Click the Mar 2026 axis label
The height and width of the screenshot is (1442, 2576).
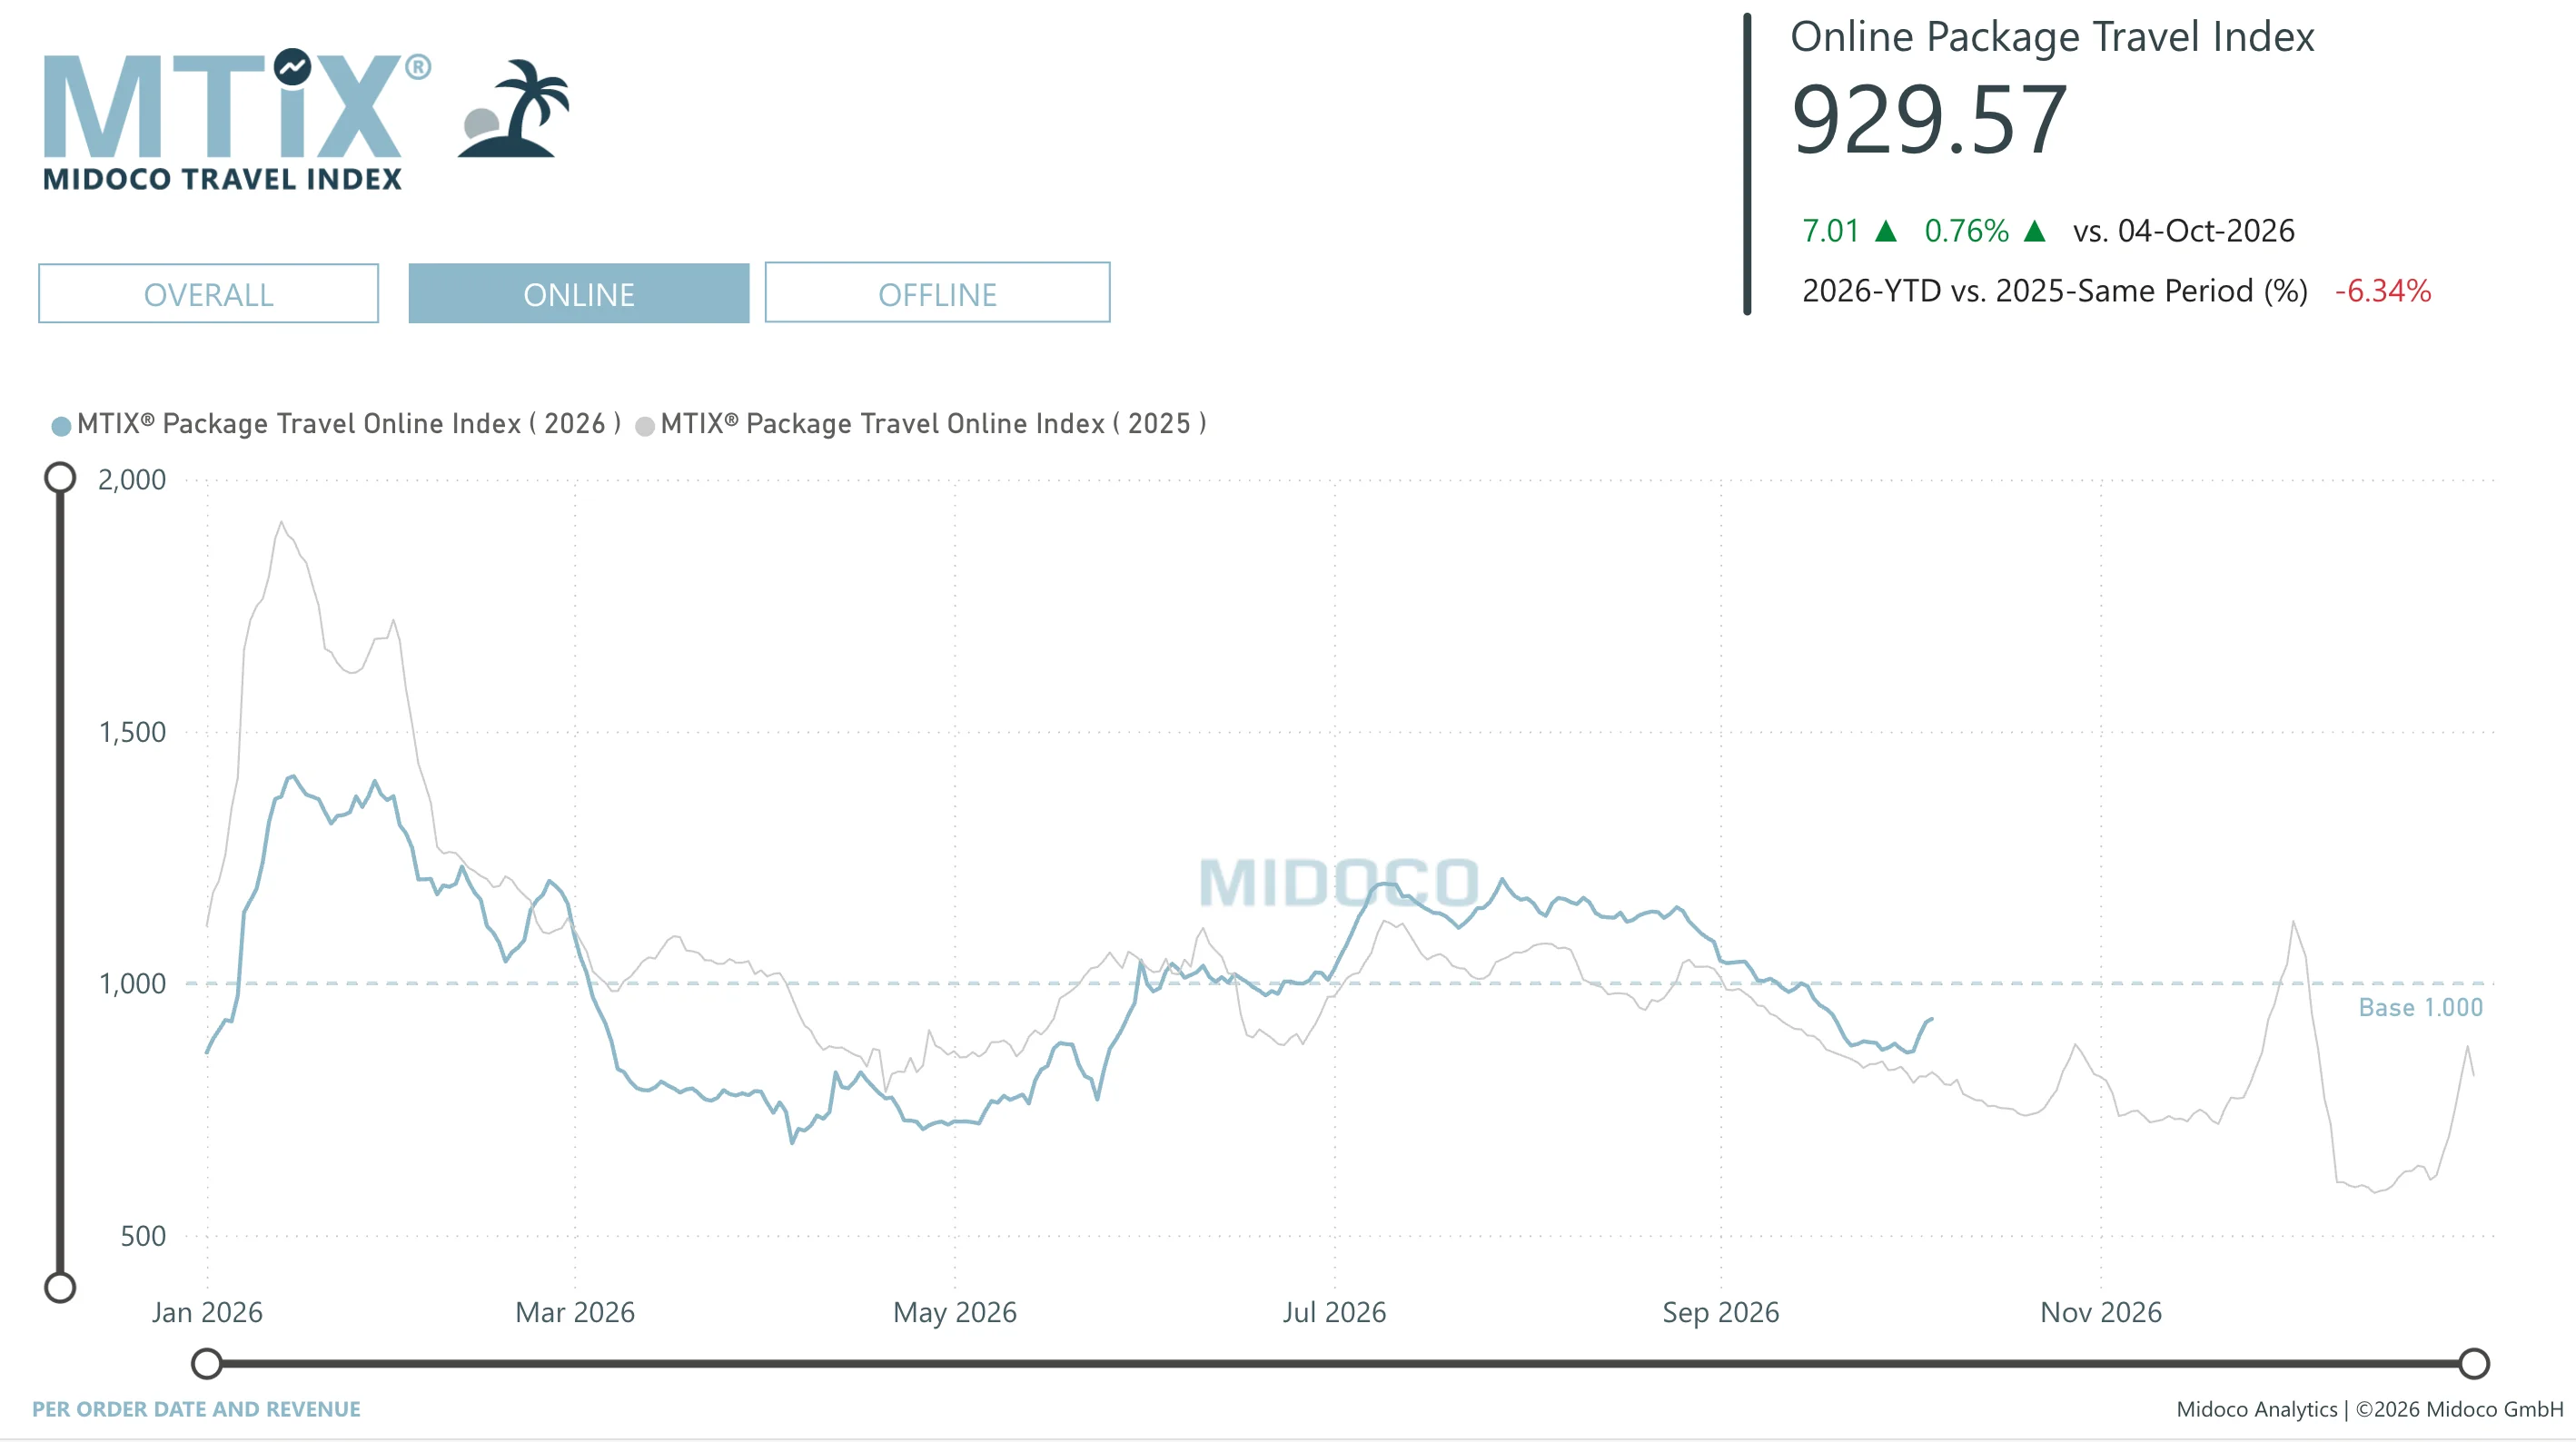575,1312
